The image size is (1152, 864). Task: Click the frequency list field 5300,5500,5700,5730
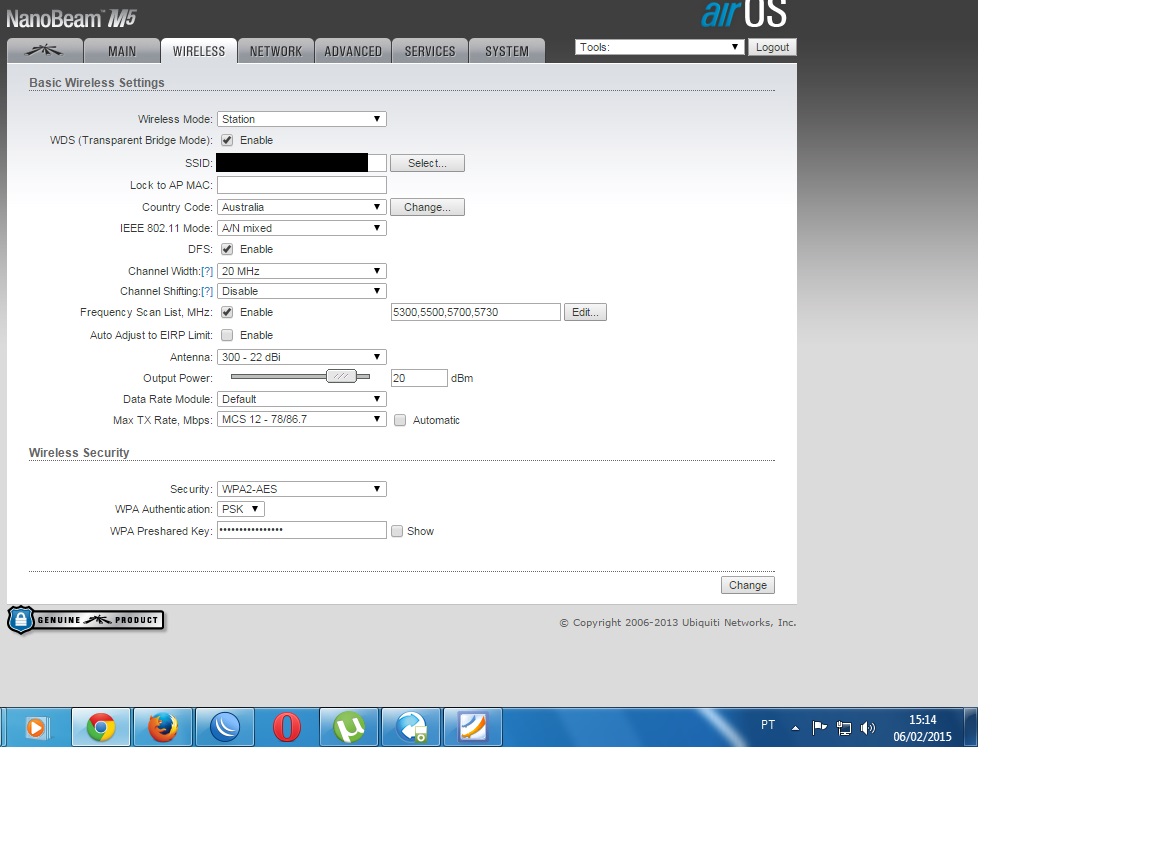pyautogui.click(x=475, y=312)
